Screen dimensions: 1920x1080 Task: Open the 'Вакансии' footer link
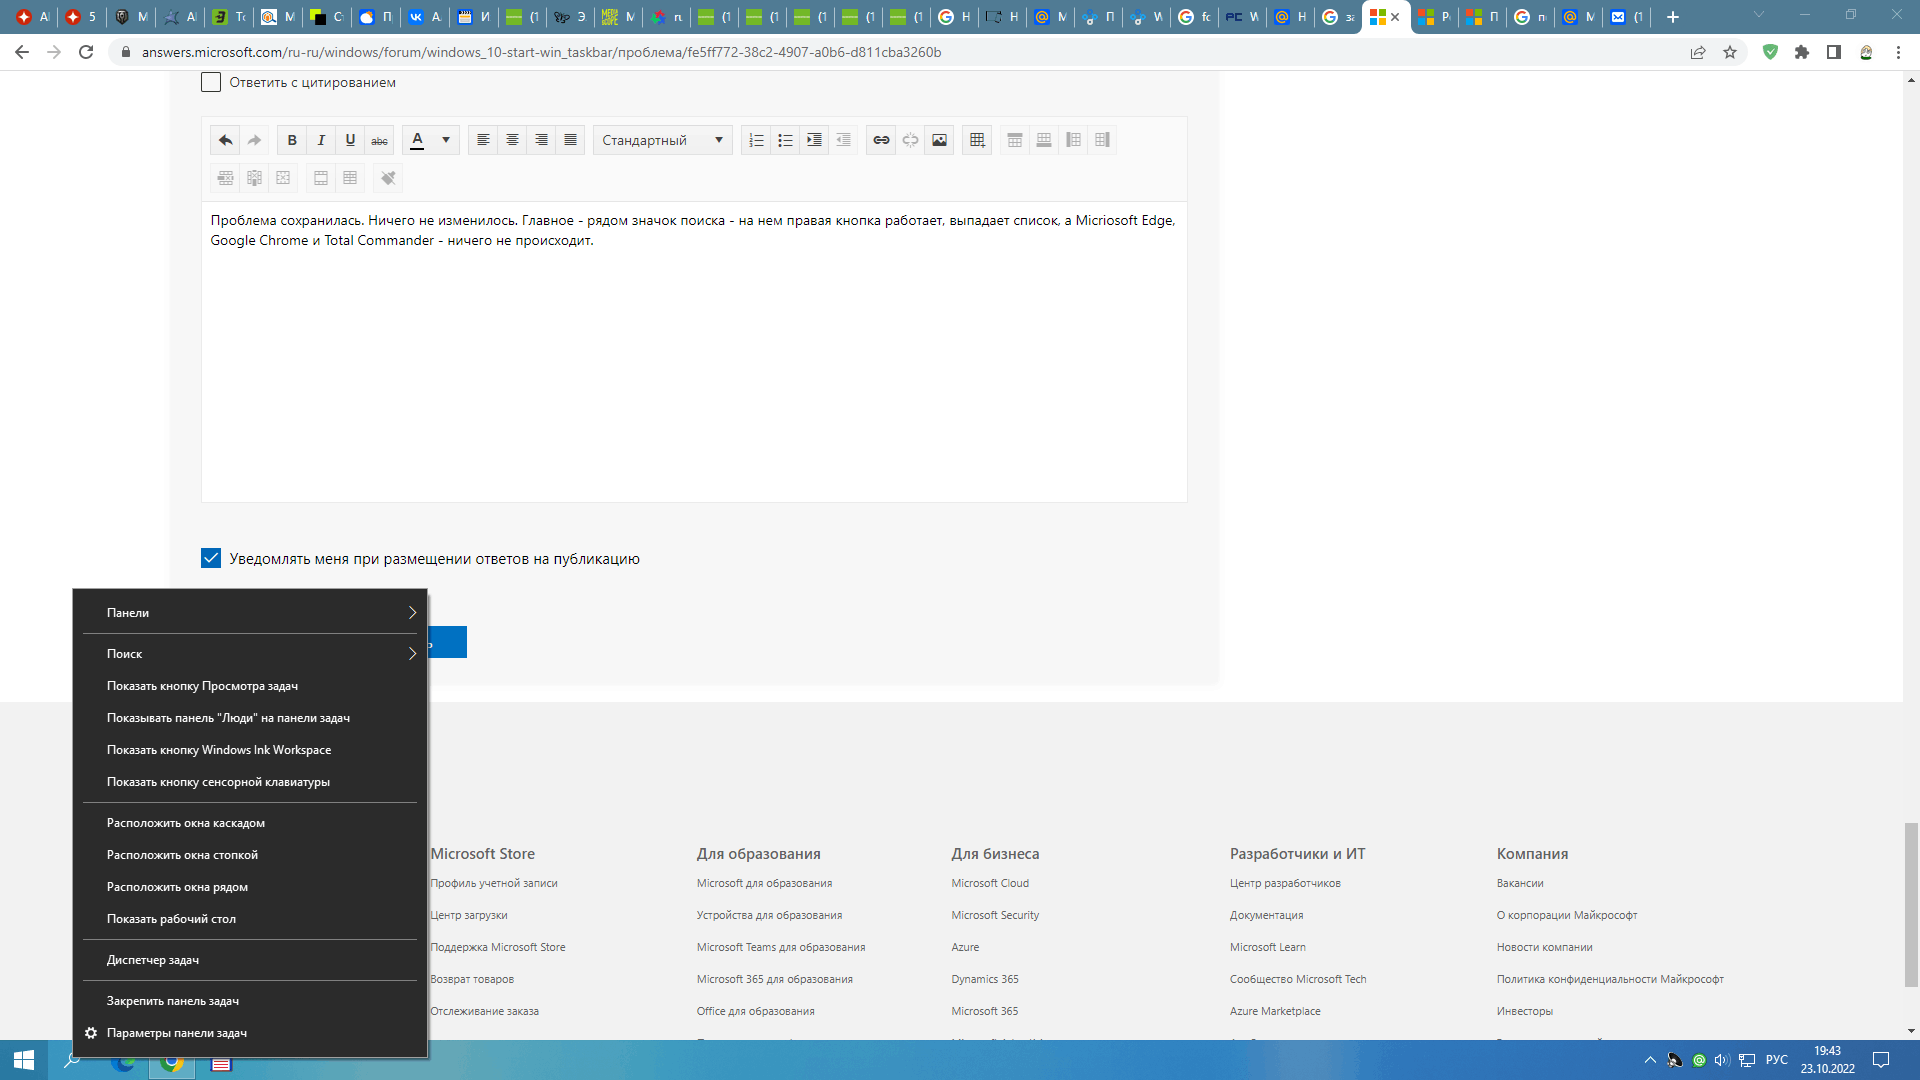point(1520,883)
